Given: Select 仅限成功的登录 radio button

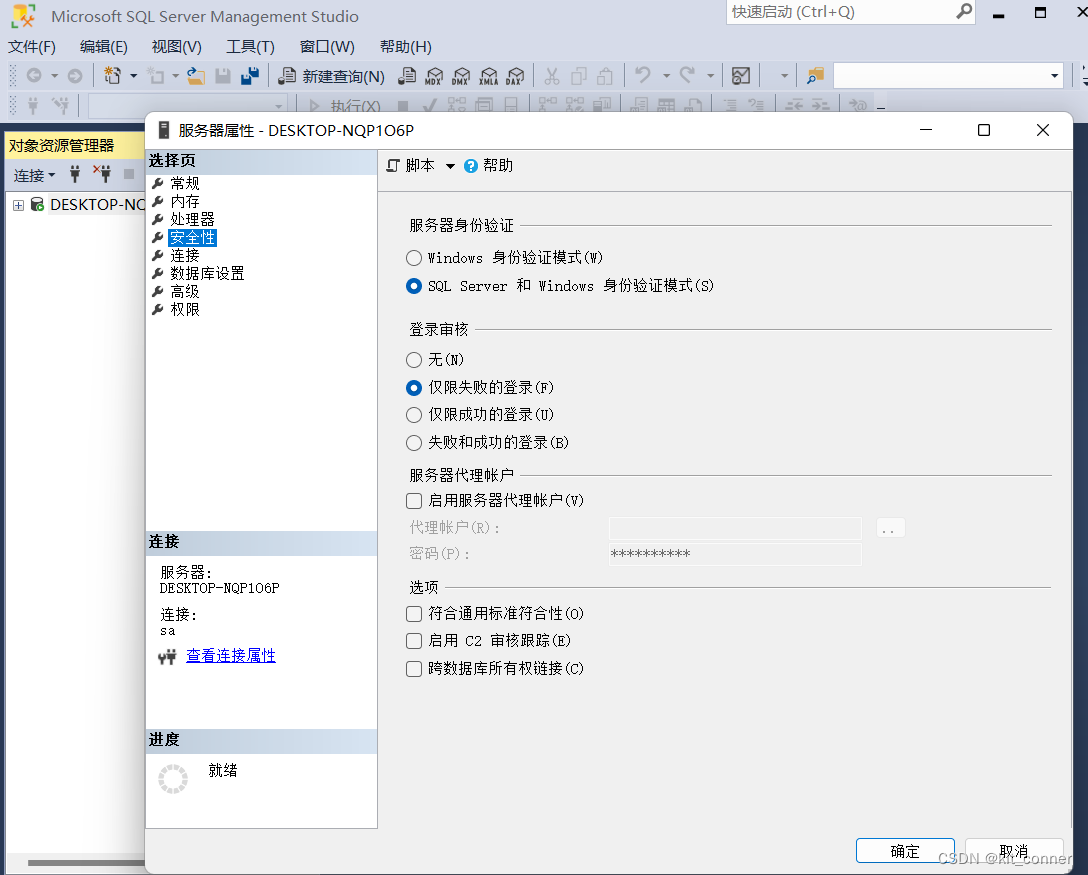Looking at the screenshot, I should pyautogui.click(x=414, y=415).
